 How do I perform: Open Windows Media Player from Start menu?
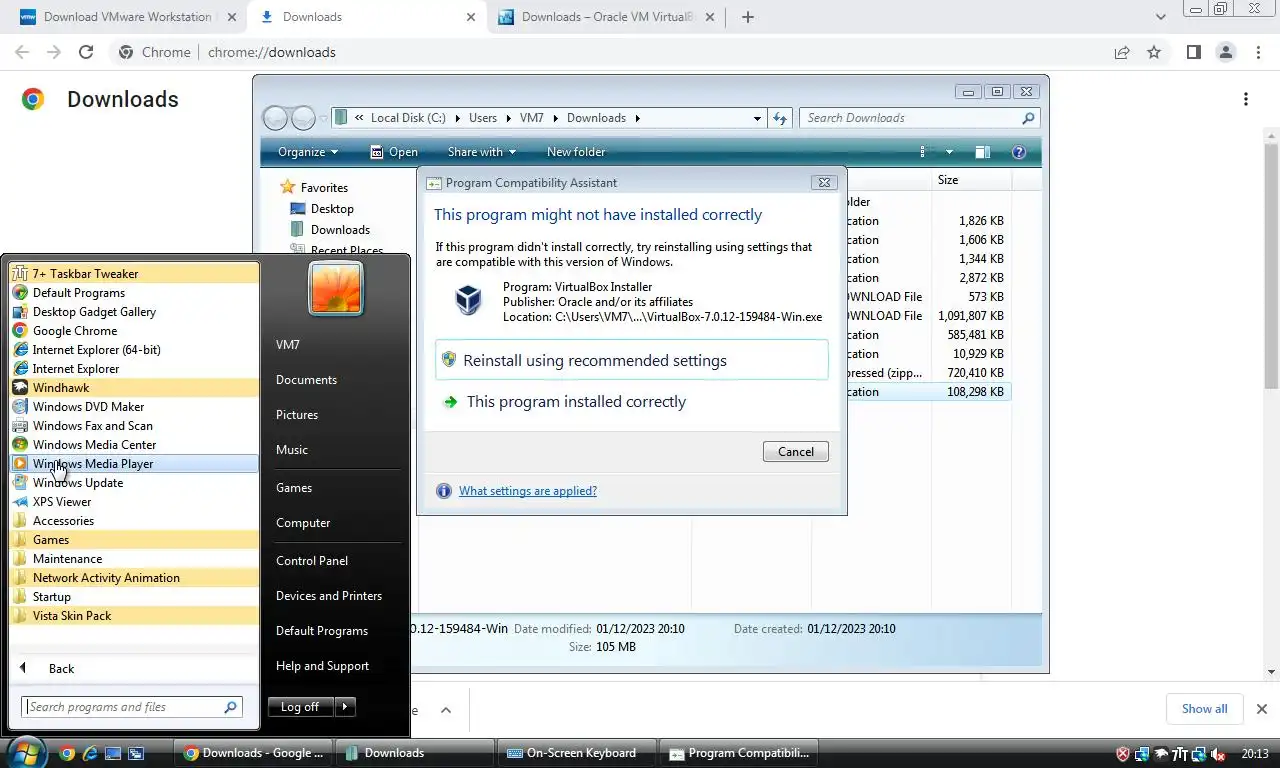[134, 463]
